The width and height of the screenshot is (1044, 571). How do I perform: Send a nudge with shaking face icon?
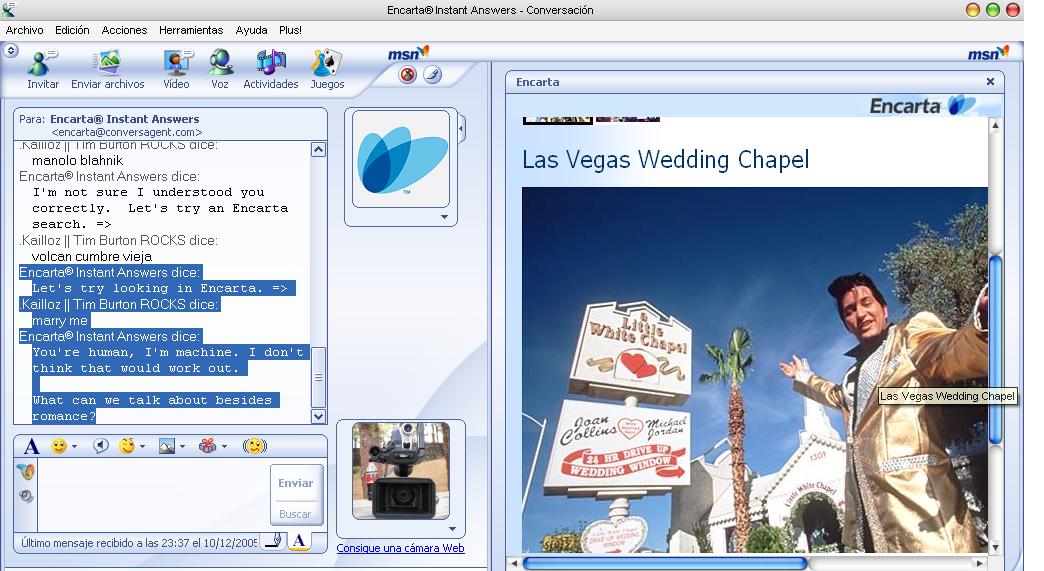click(254, 446)
